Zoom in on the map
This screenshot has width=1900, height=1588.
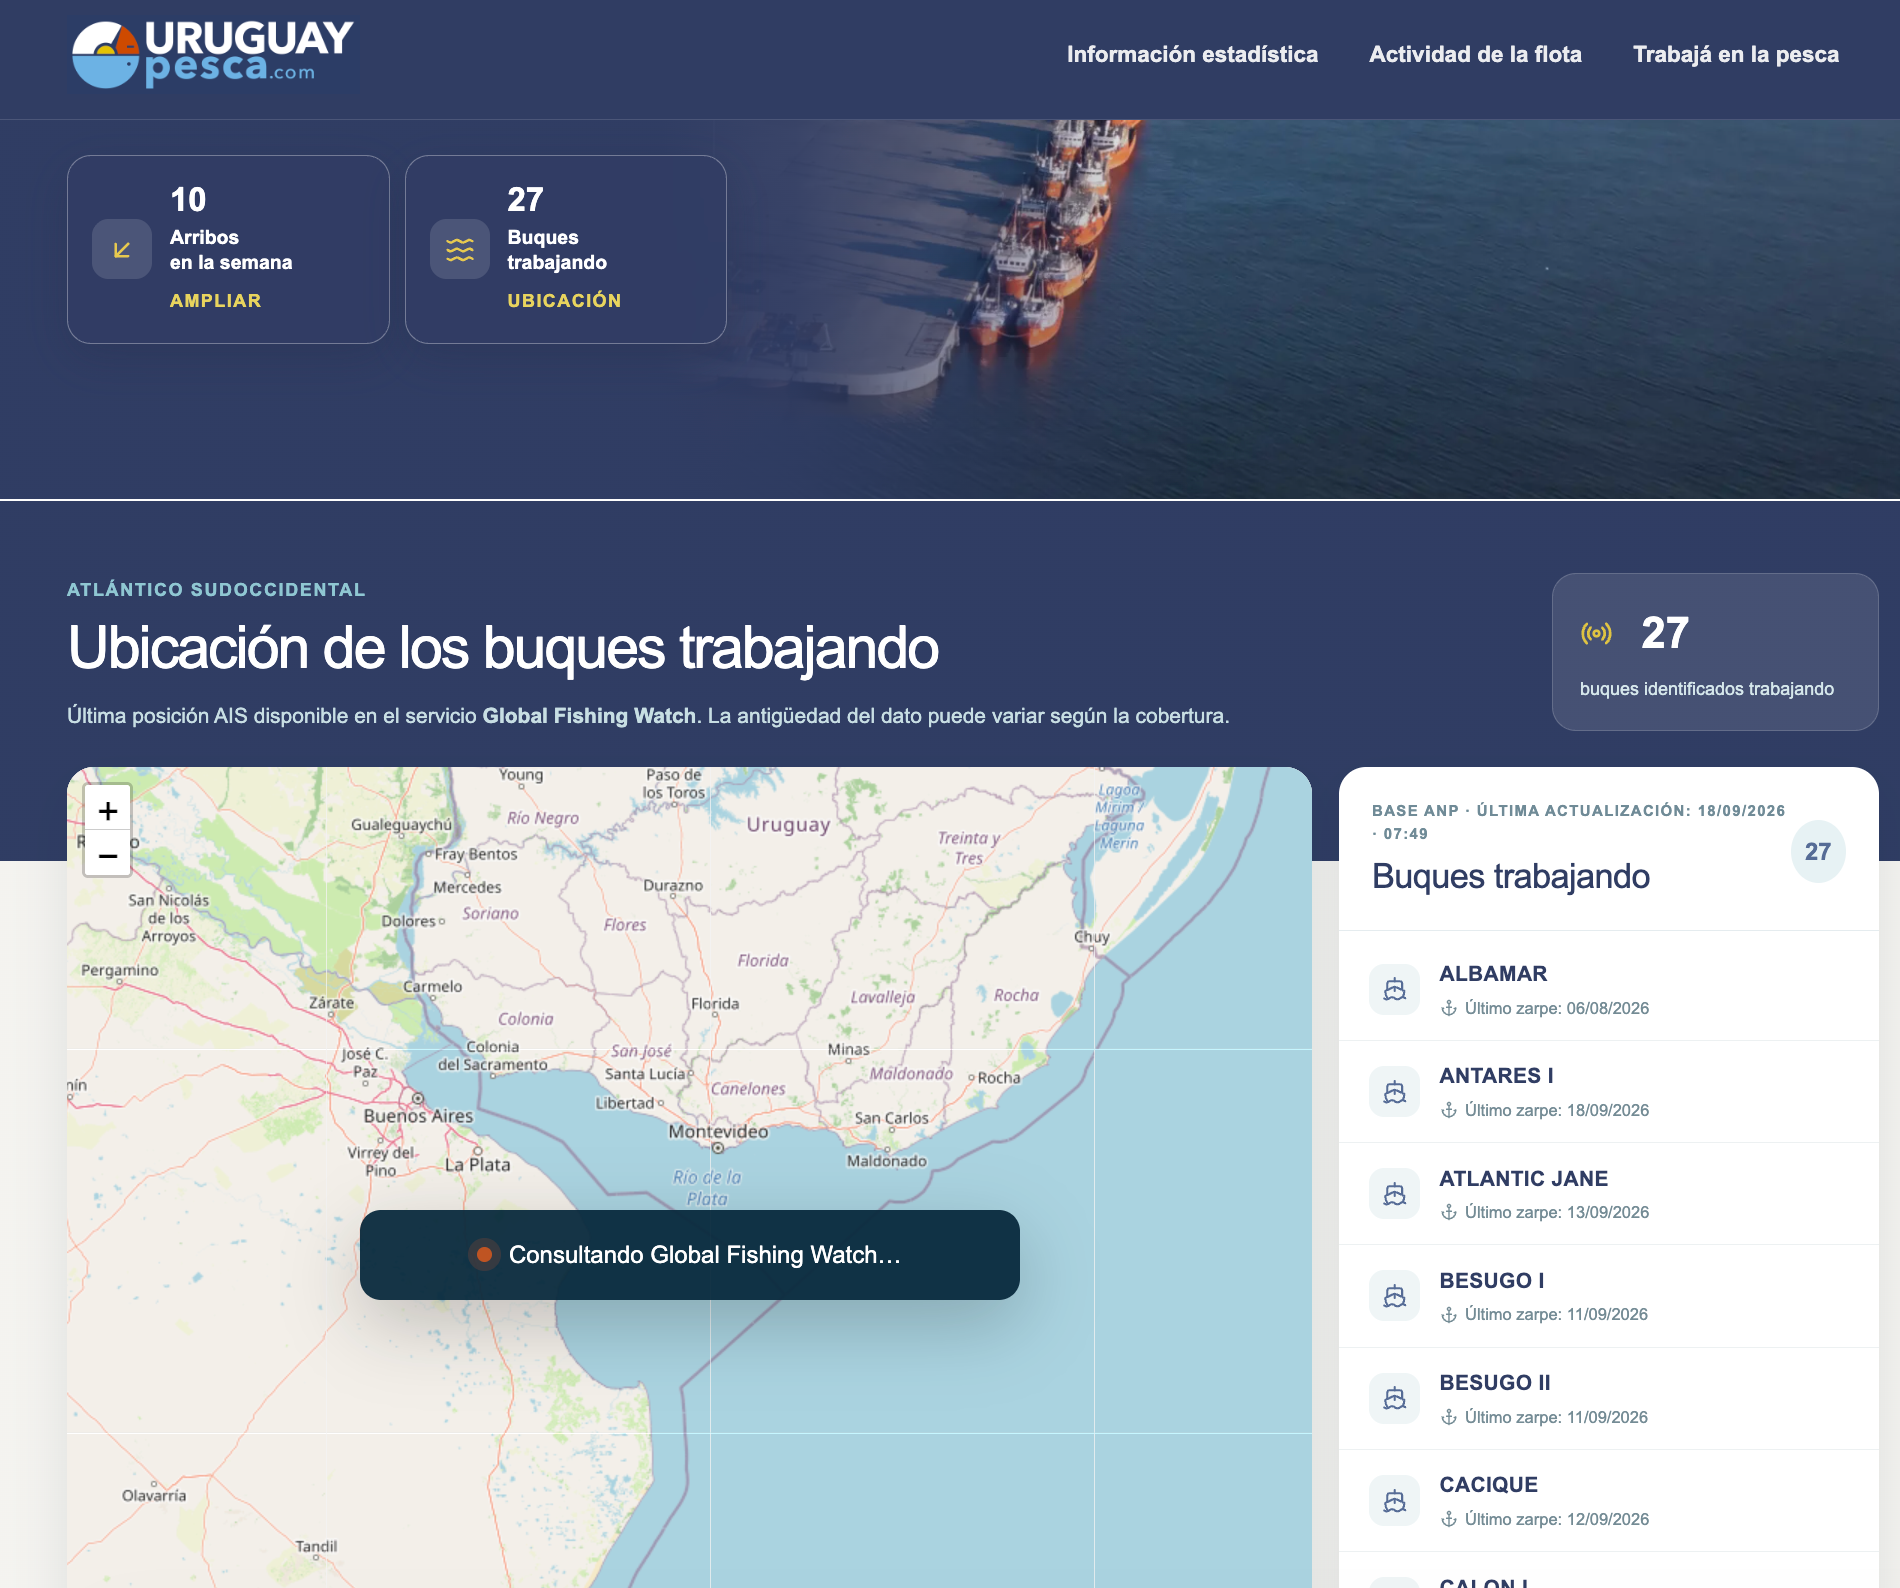pyautogui.click(x=108, y=810)
